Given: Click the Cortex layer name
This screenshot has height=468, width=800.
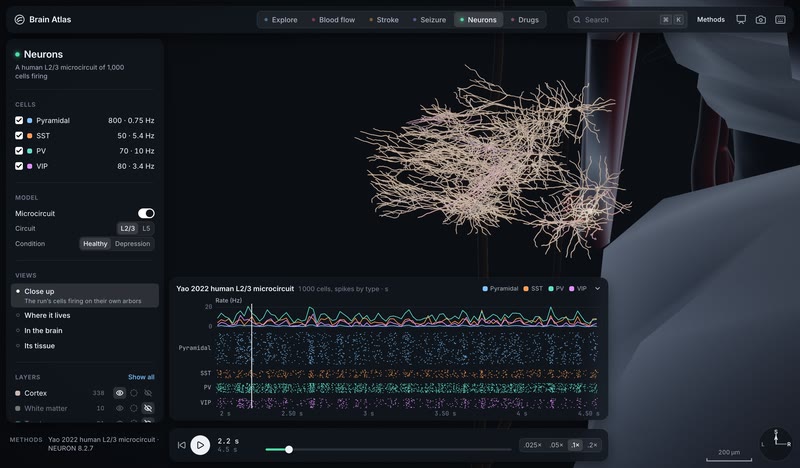Looking at the screenshot, I should pos(36,393).
